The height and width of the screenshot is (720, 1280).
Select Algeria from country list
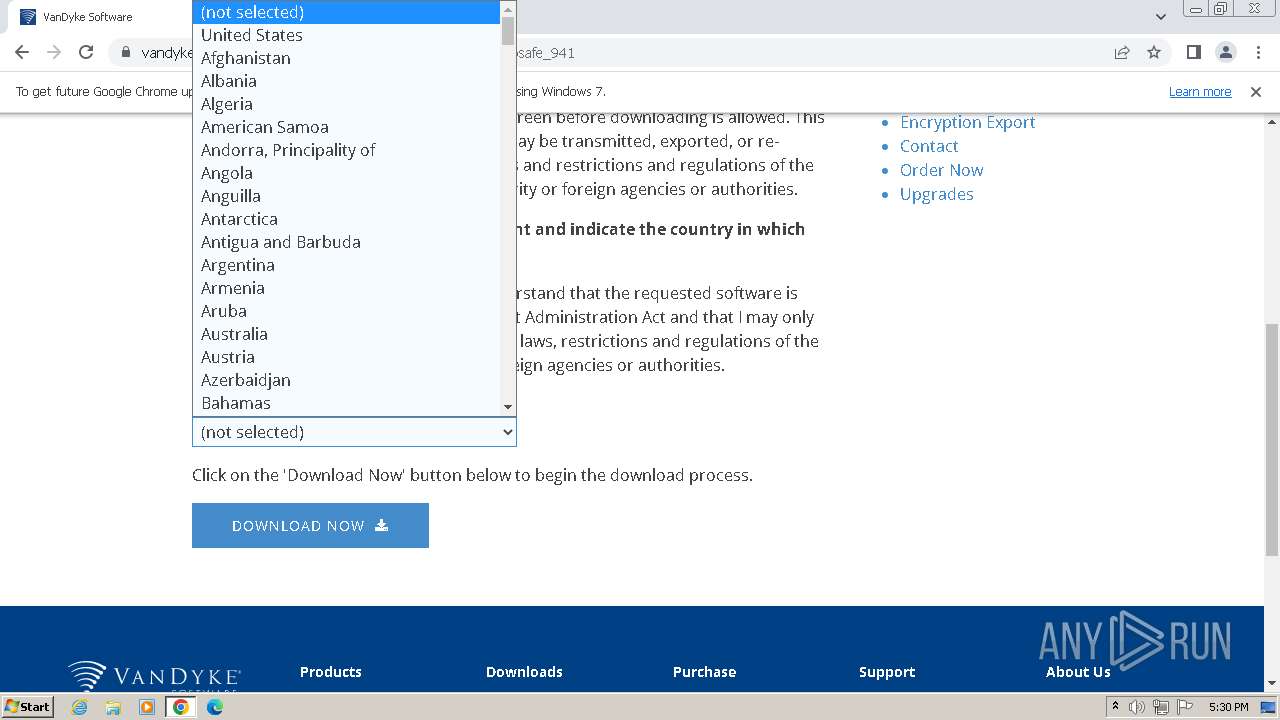coord(346,104)
